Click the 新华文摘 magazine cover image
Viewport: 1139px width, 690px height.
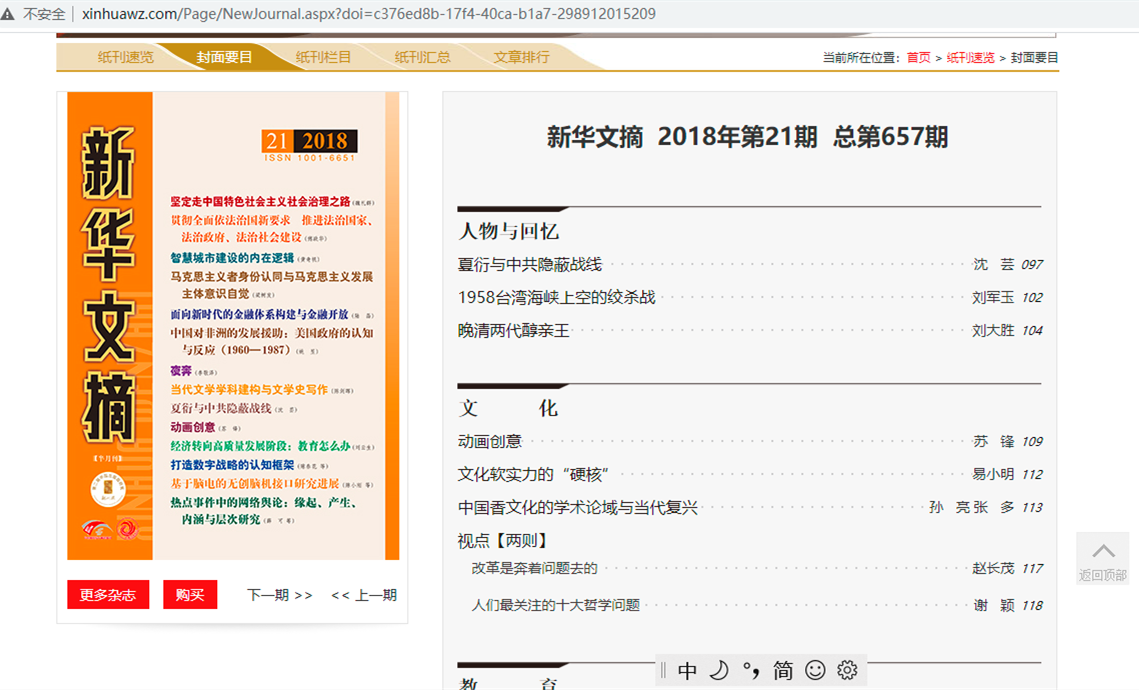point(233,325)
